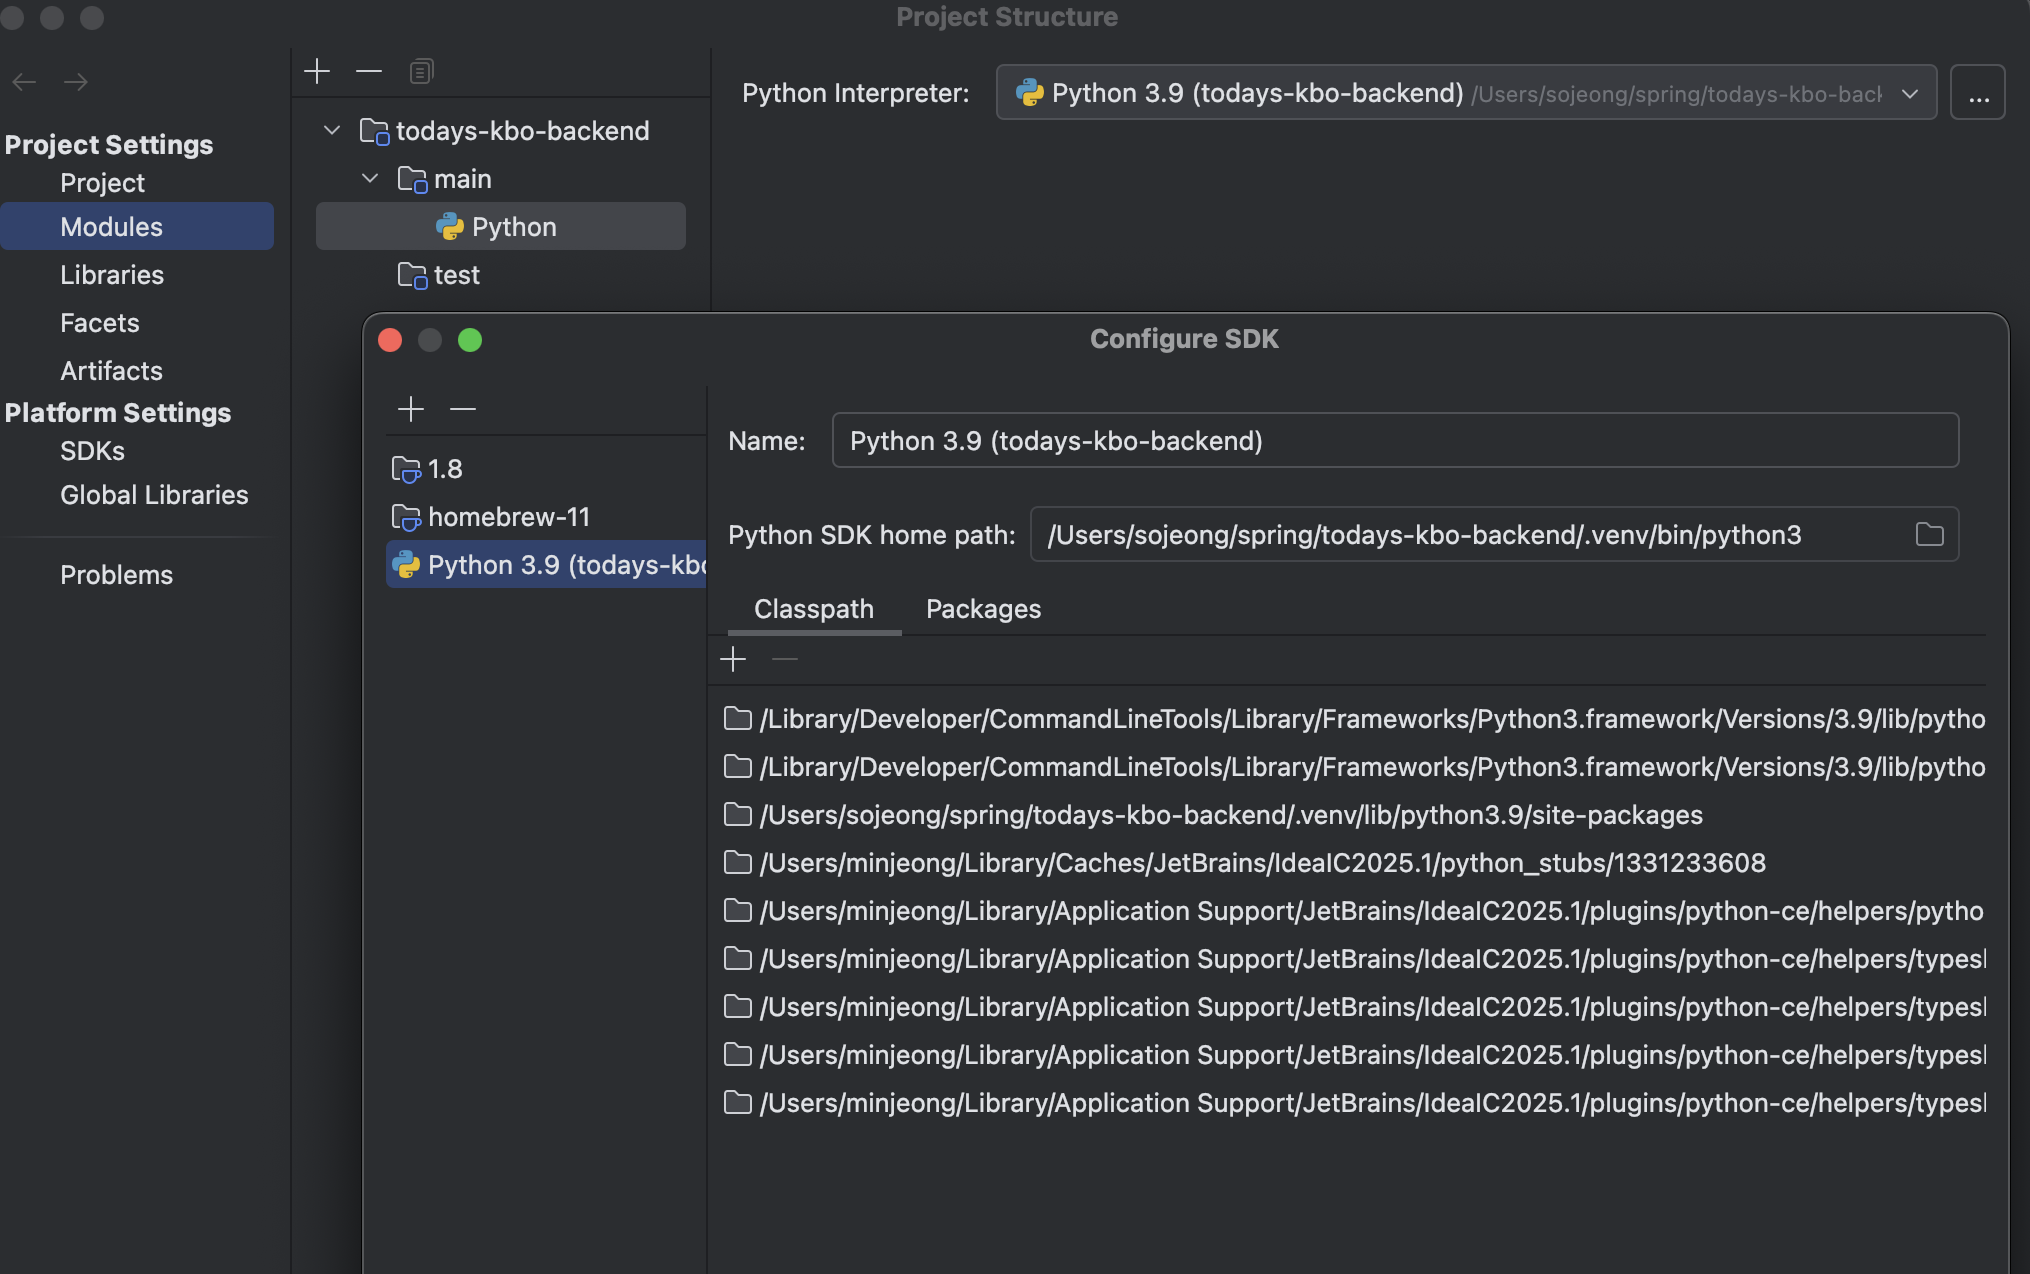Switch to the Packages tab

(x=983, y=609)
